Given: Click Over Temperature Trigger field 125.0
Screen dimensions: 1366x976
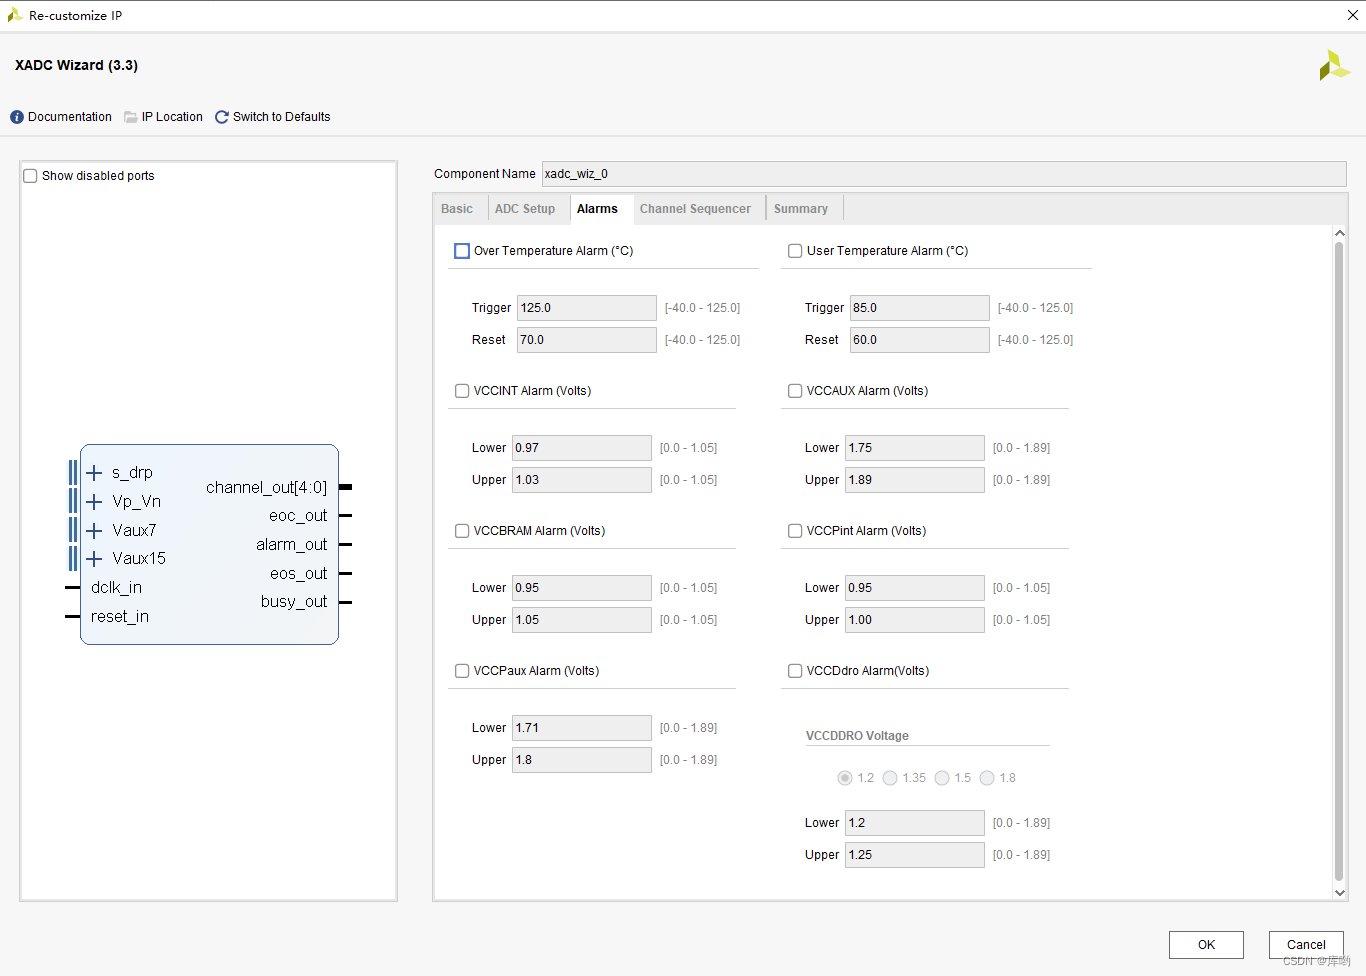Looking at the screenshot, I should [x=587, y=308].
